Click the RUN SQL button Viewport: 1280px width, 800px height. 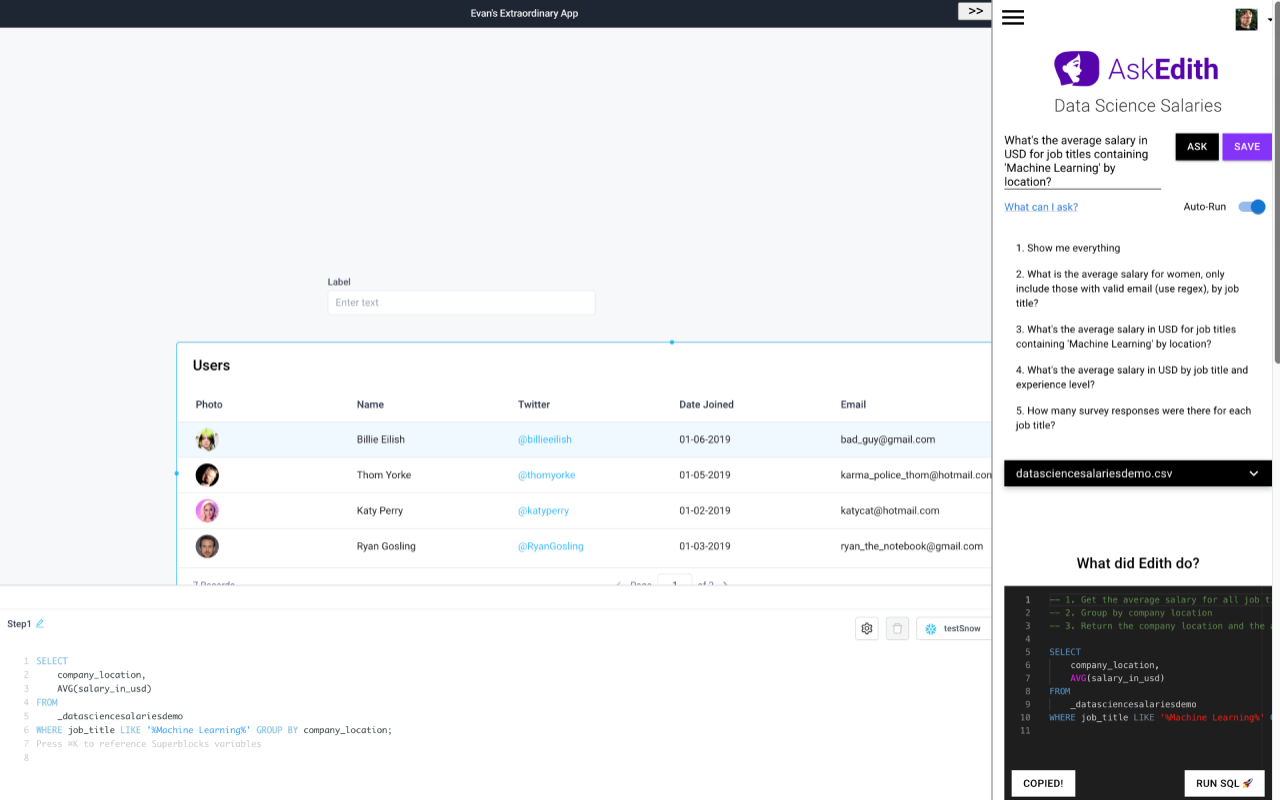[x=1224, y=783]
